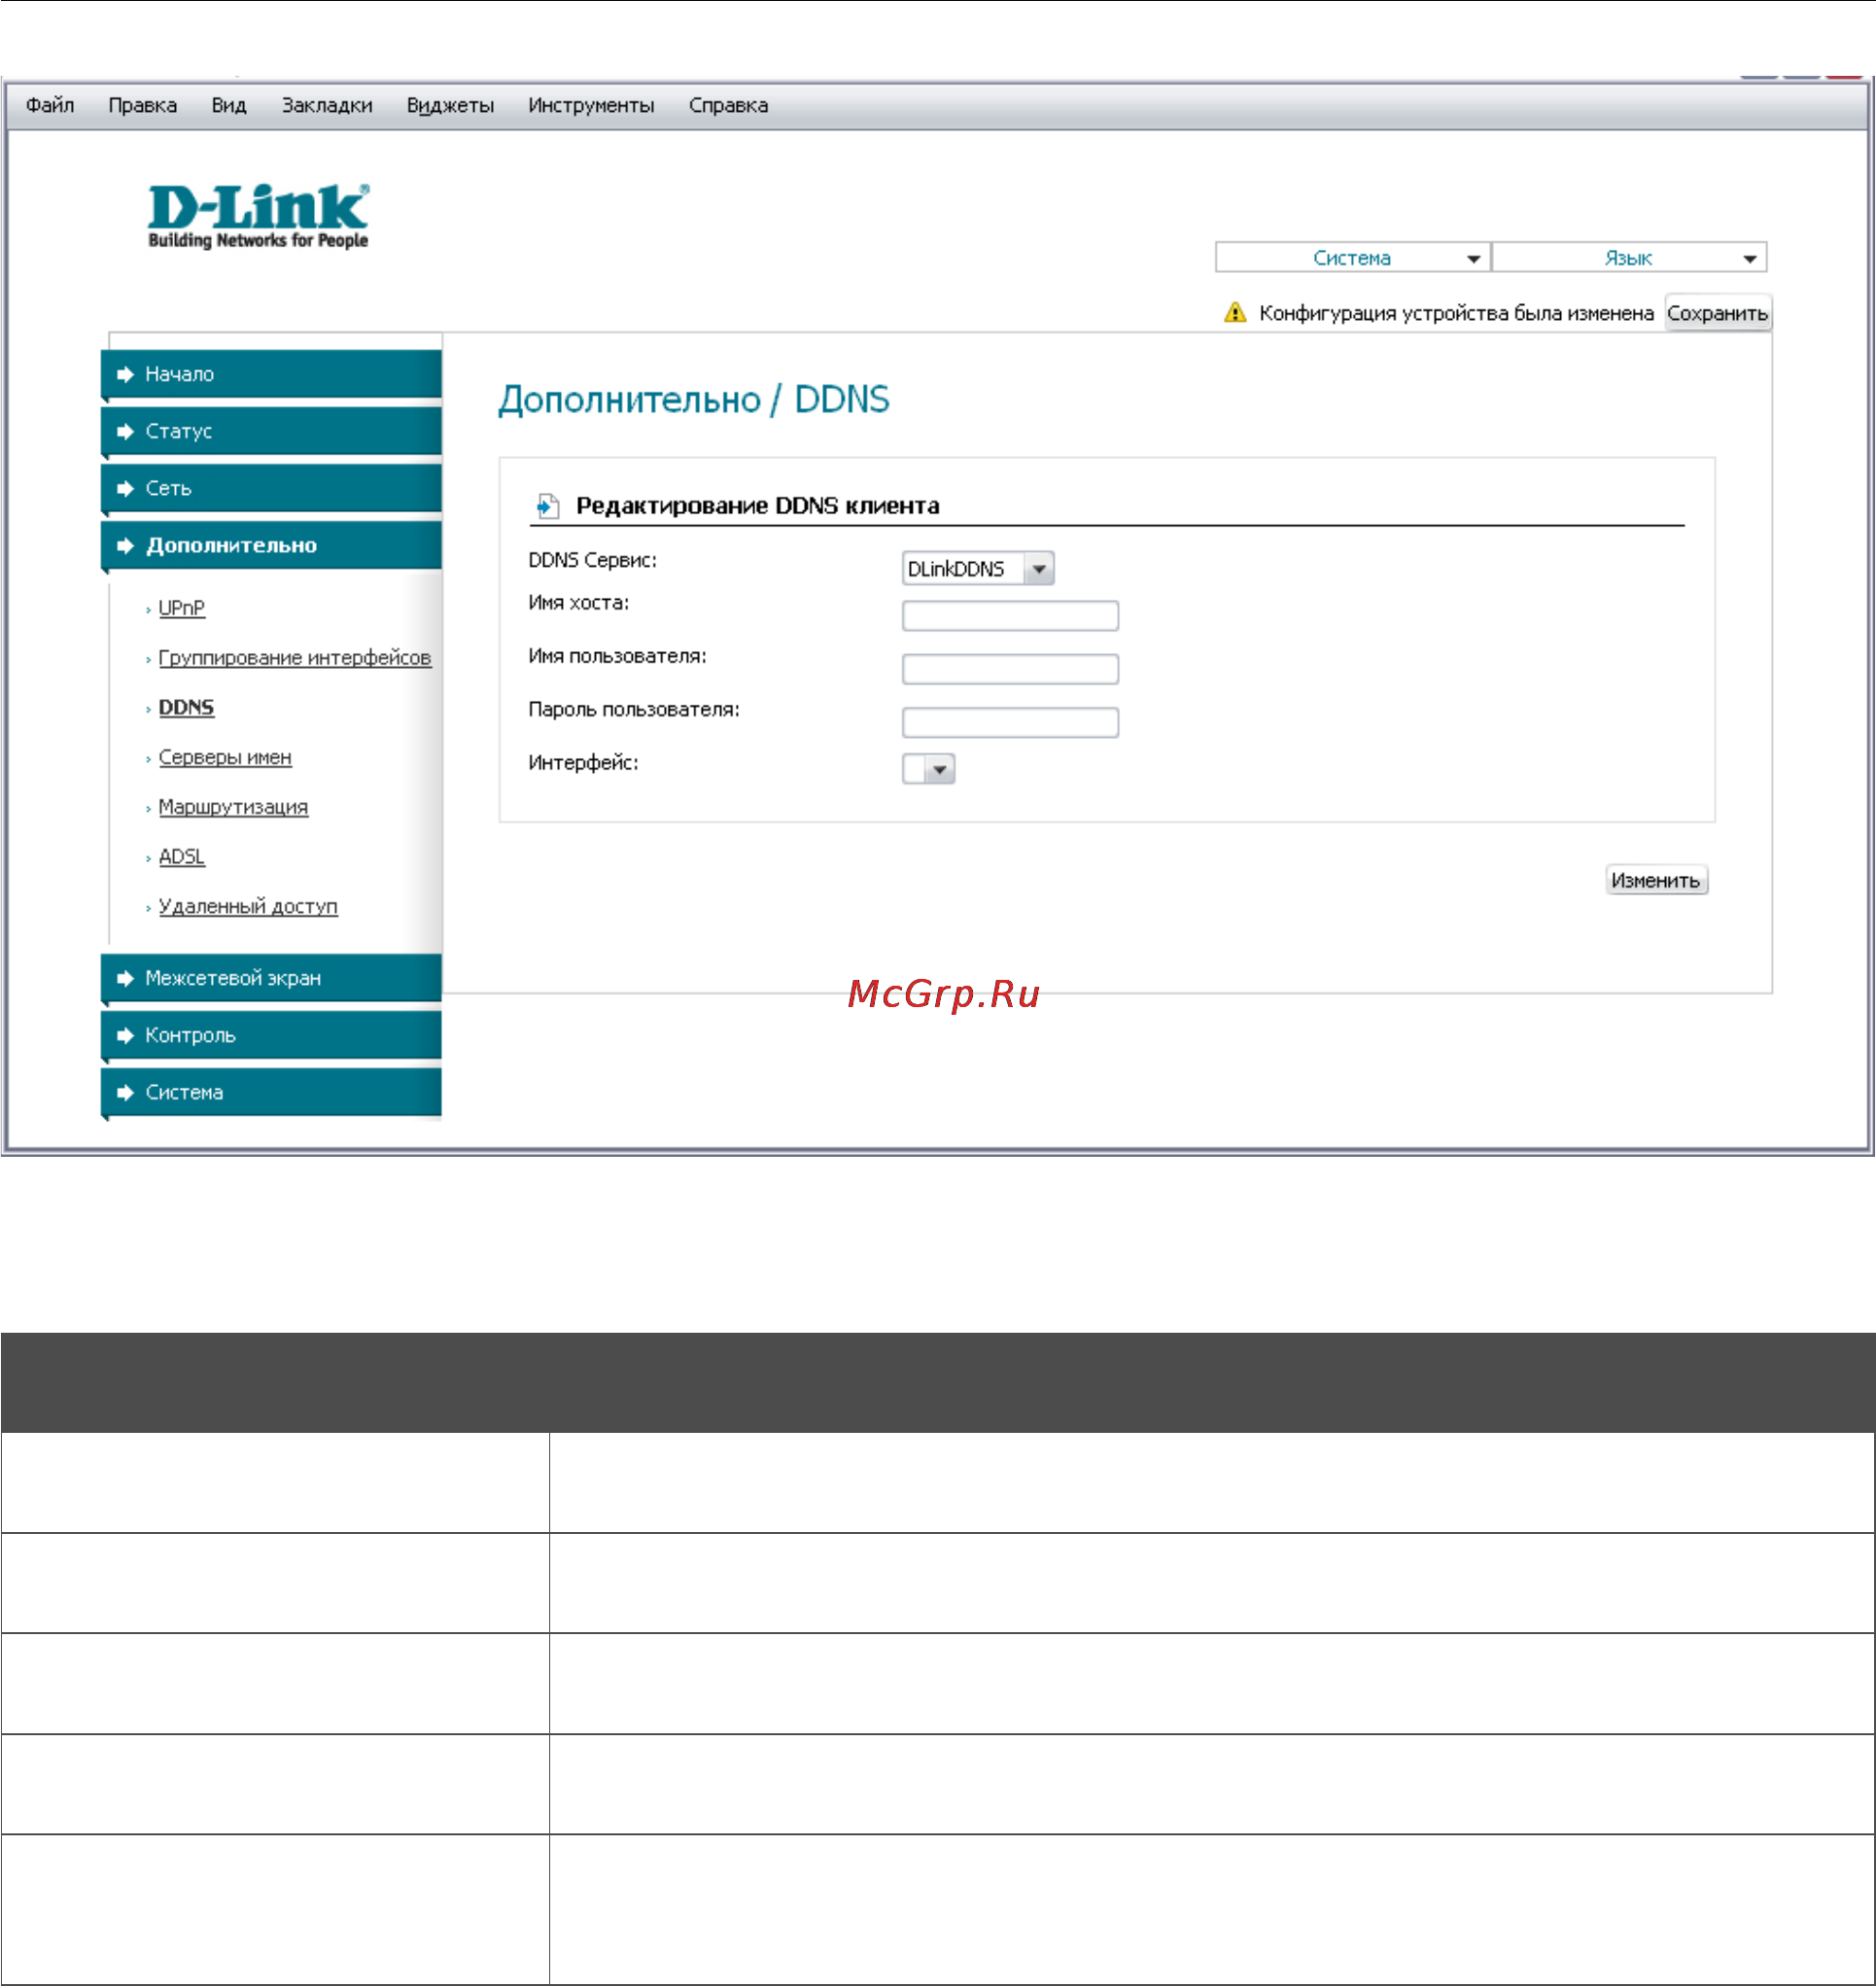Open the Справка menu
Image resolution: width=1876 pixels, height=1986 pixels.
pos(728,105)
